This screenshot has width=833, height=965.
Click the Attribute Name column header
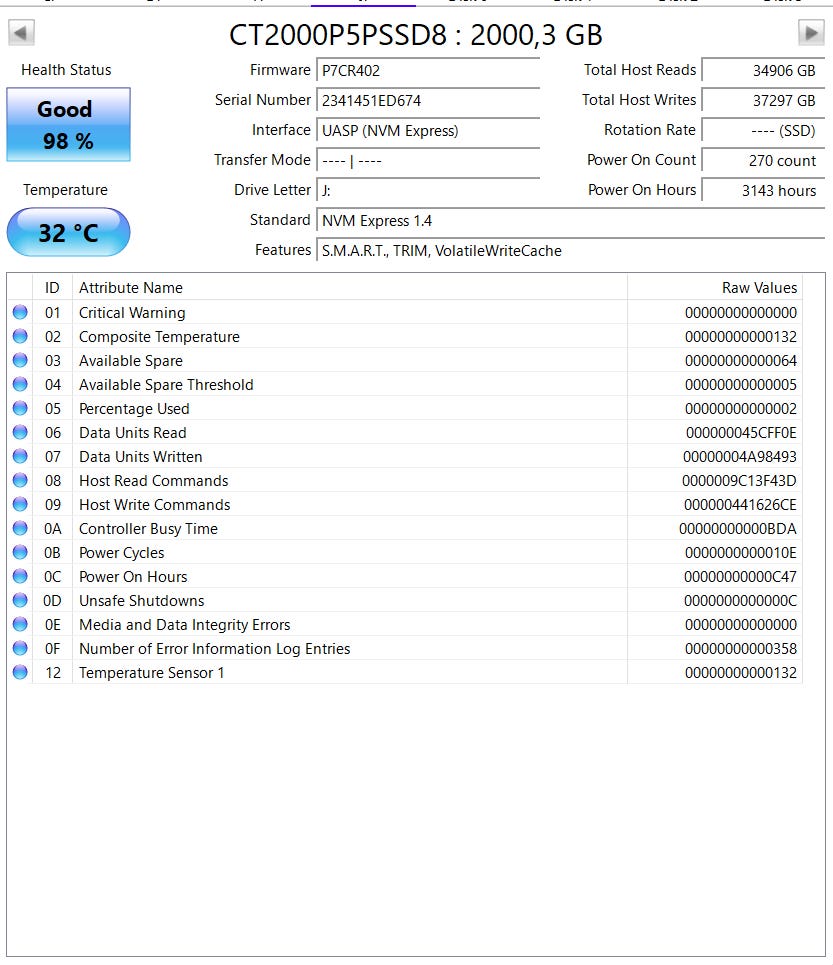click(x=349, y=287)
